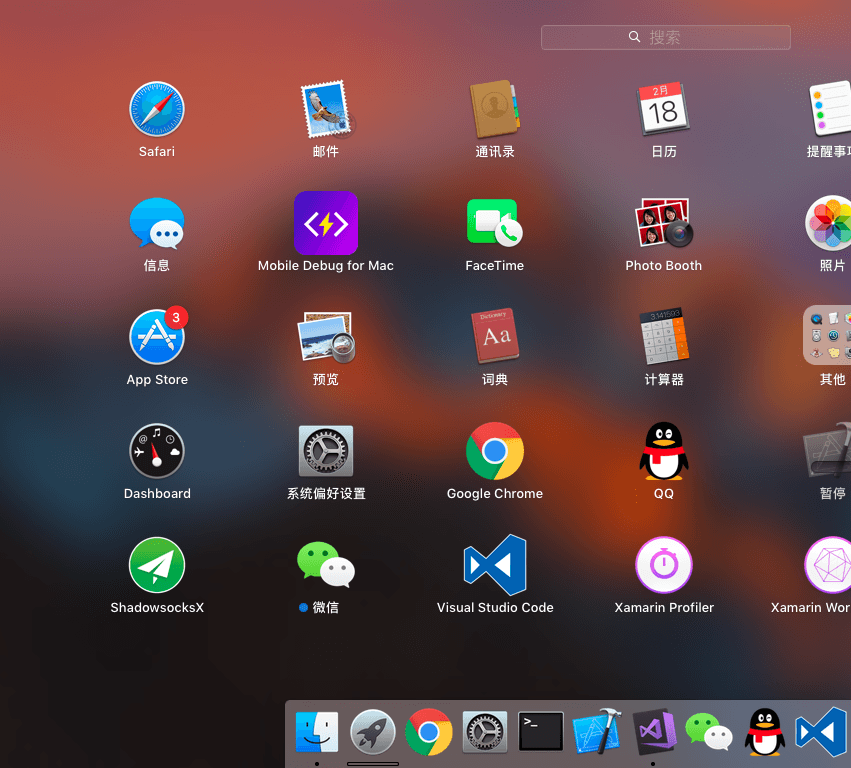Launch ShadowsocksX
The height and width of the screenshot is (768, 851).
(157, 565)
